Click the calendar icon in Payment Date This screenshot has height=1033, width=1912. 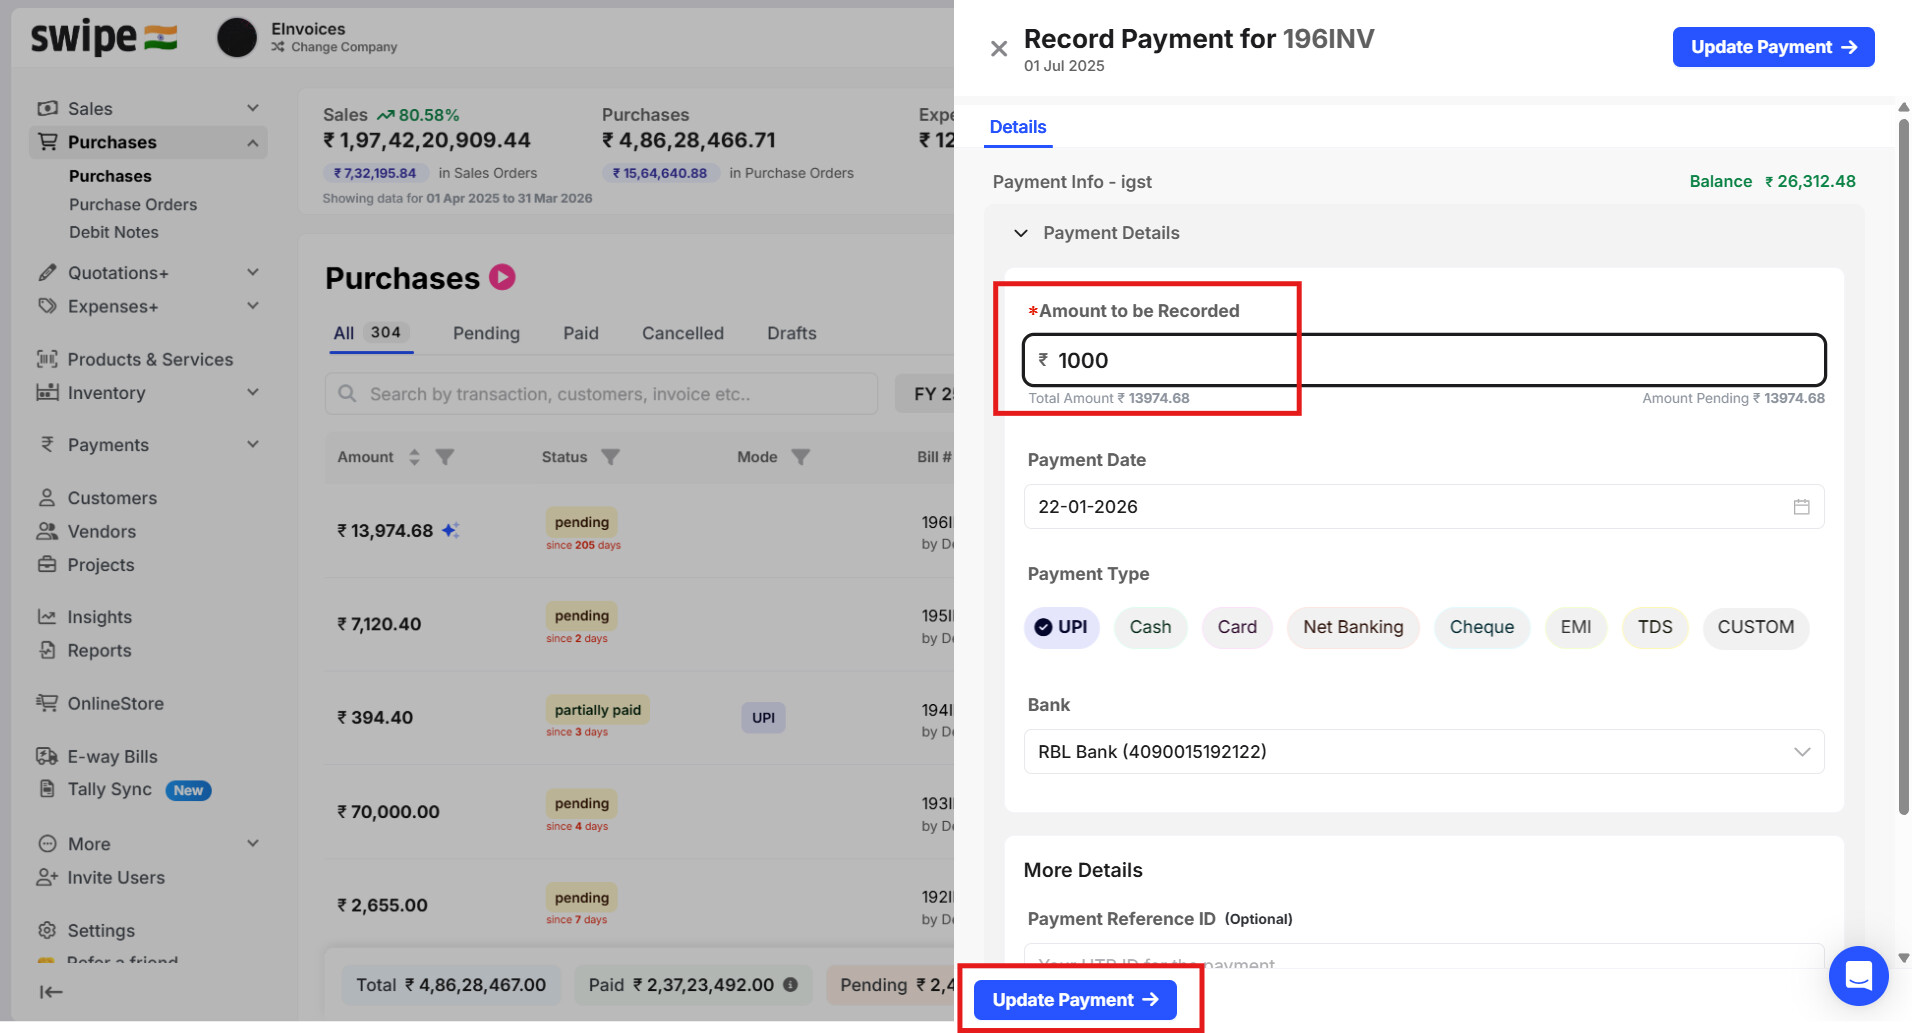(1801, 507)
